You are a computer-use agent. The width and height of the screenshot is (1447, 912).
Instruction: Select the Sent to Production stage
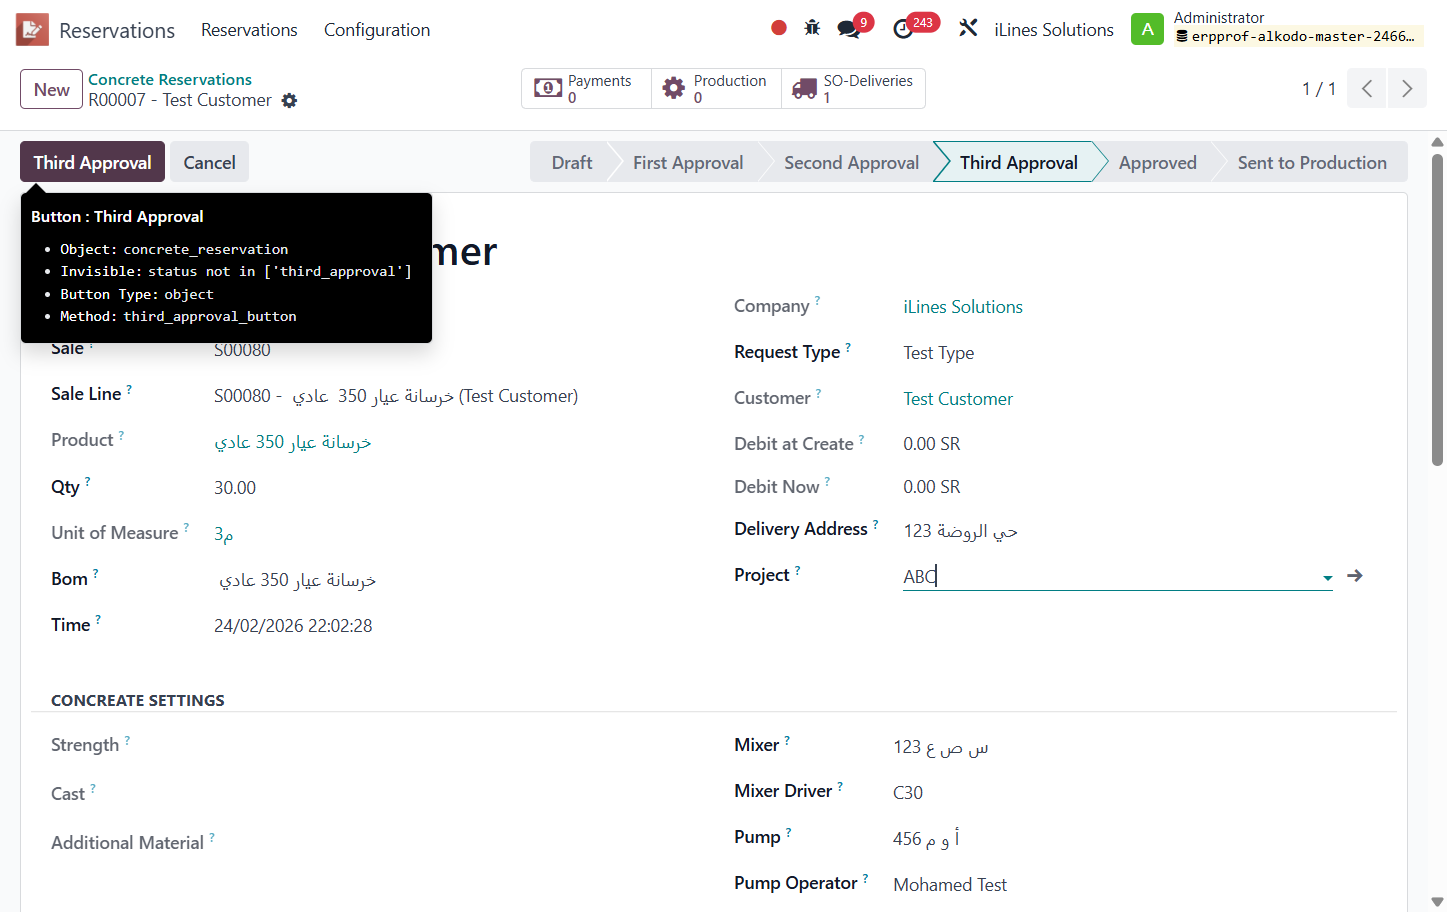pos(1312,162)
